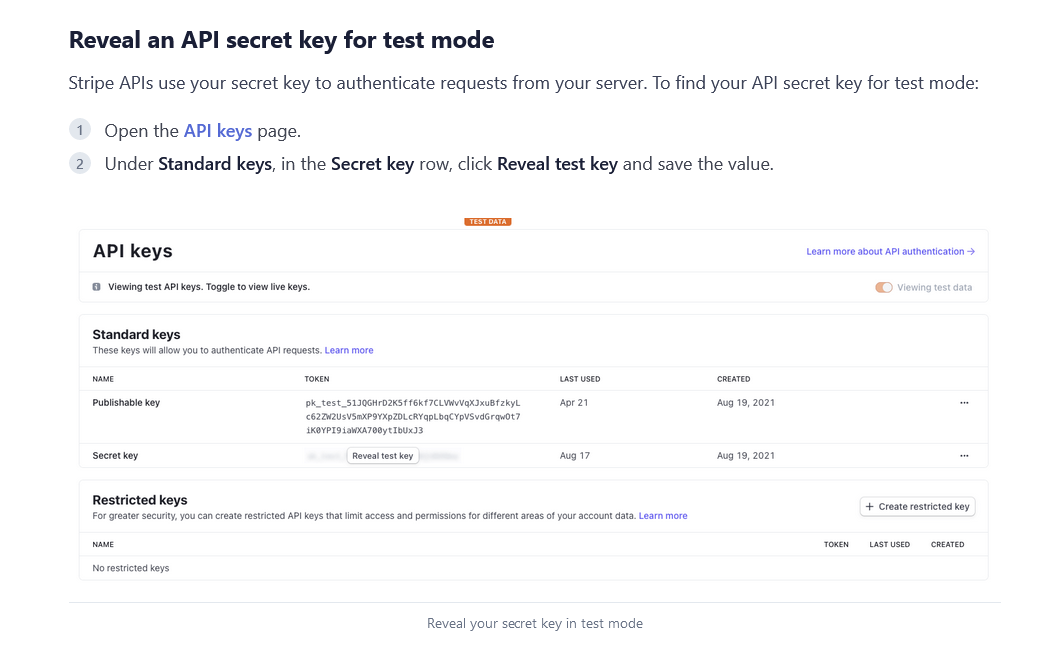Click the LAST USED column header
Screen dimensions: 1037x645
coord(580,379)
